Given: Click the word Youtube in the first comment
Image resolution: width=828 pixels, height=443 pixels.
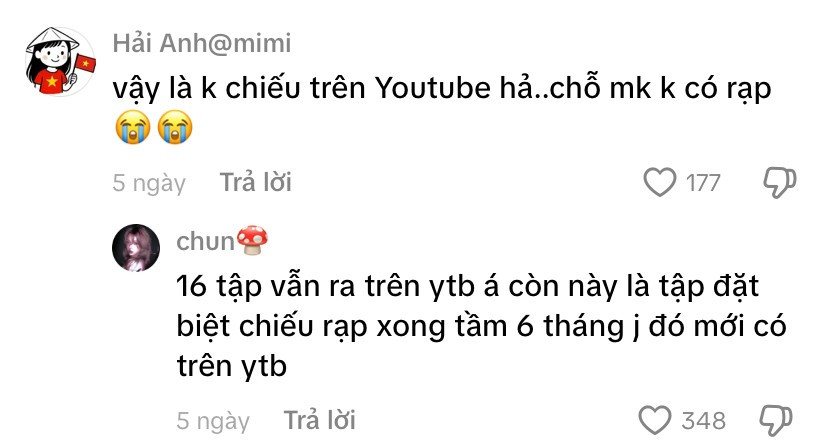Looking at the screenshot, I should (433, 88).
